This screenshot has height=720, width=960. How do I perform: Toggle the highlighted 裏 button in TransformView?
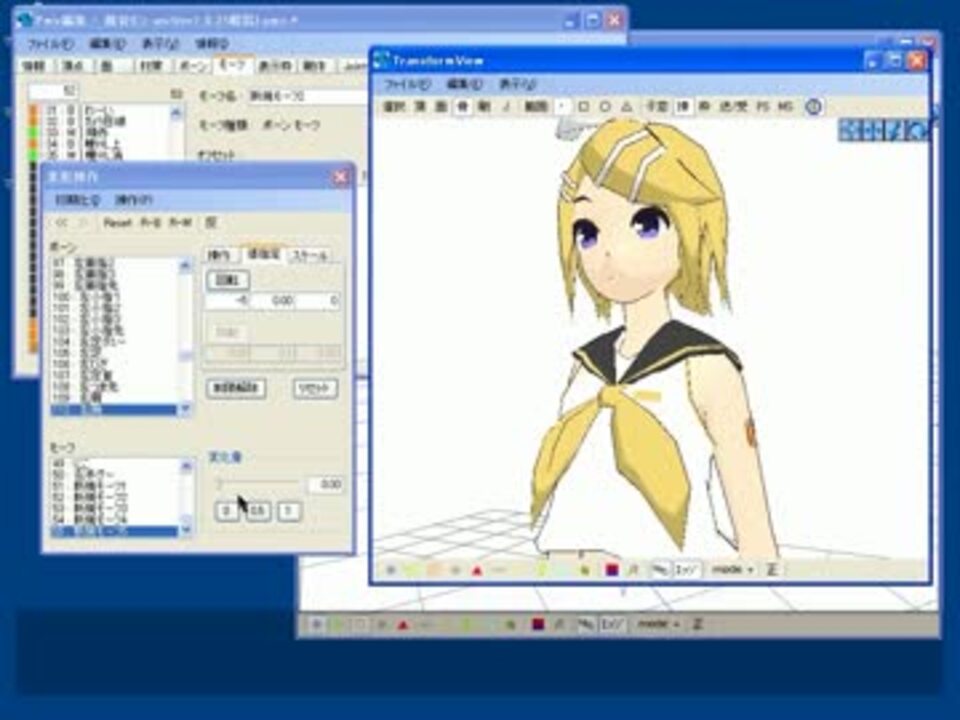point(683,107)
